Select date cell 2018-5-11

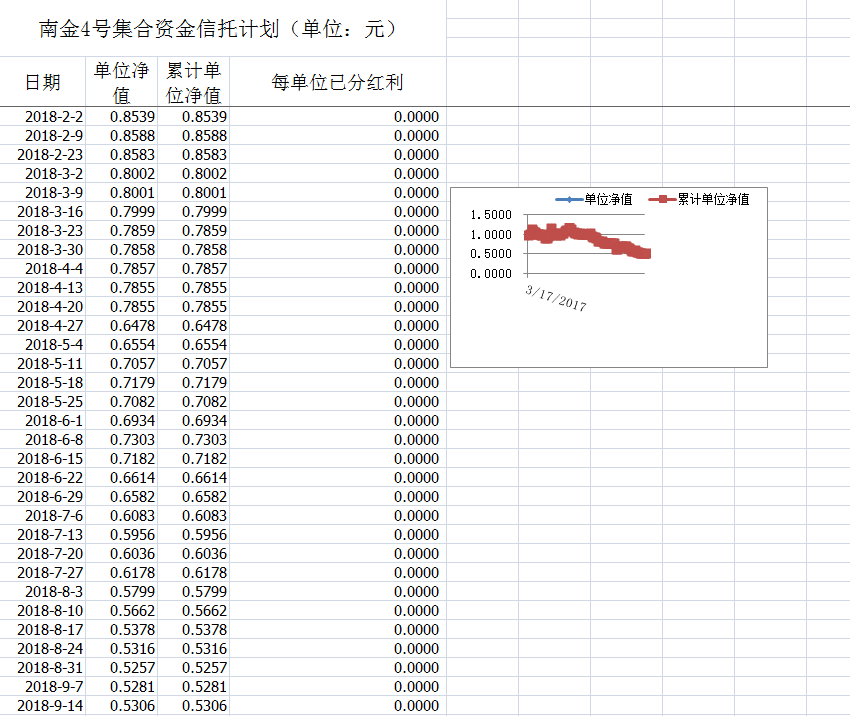(42, 363)
